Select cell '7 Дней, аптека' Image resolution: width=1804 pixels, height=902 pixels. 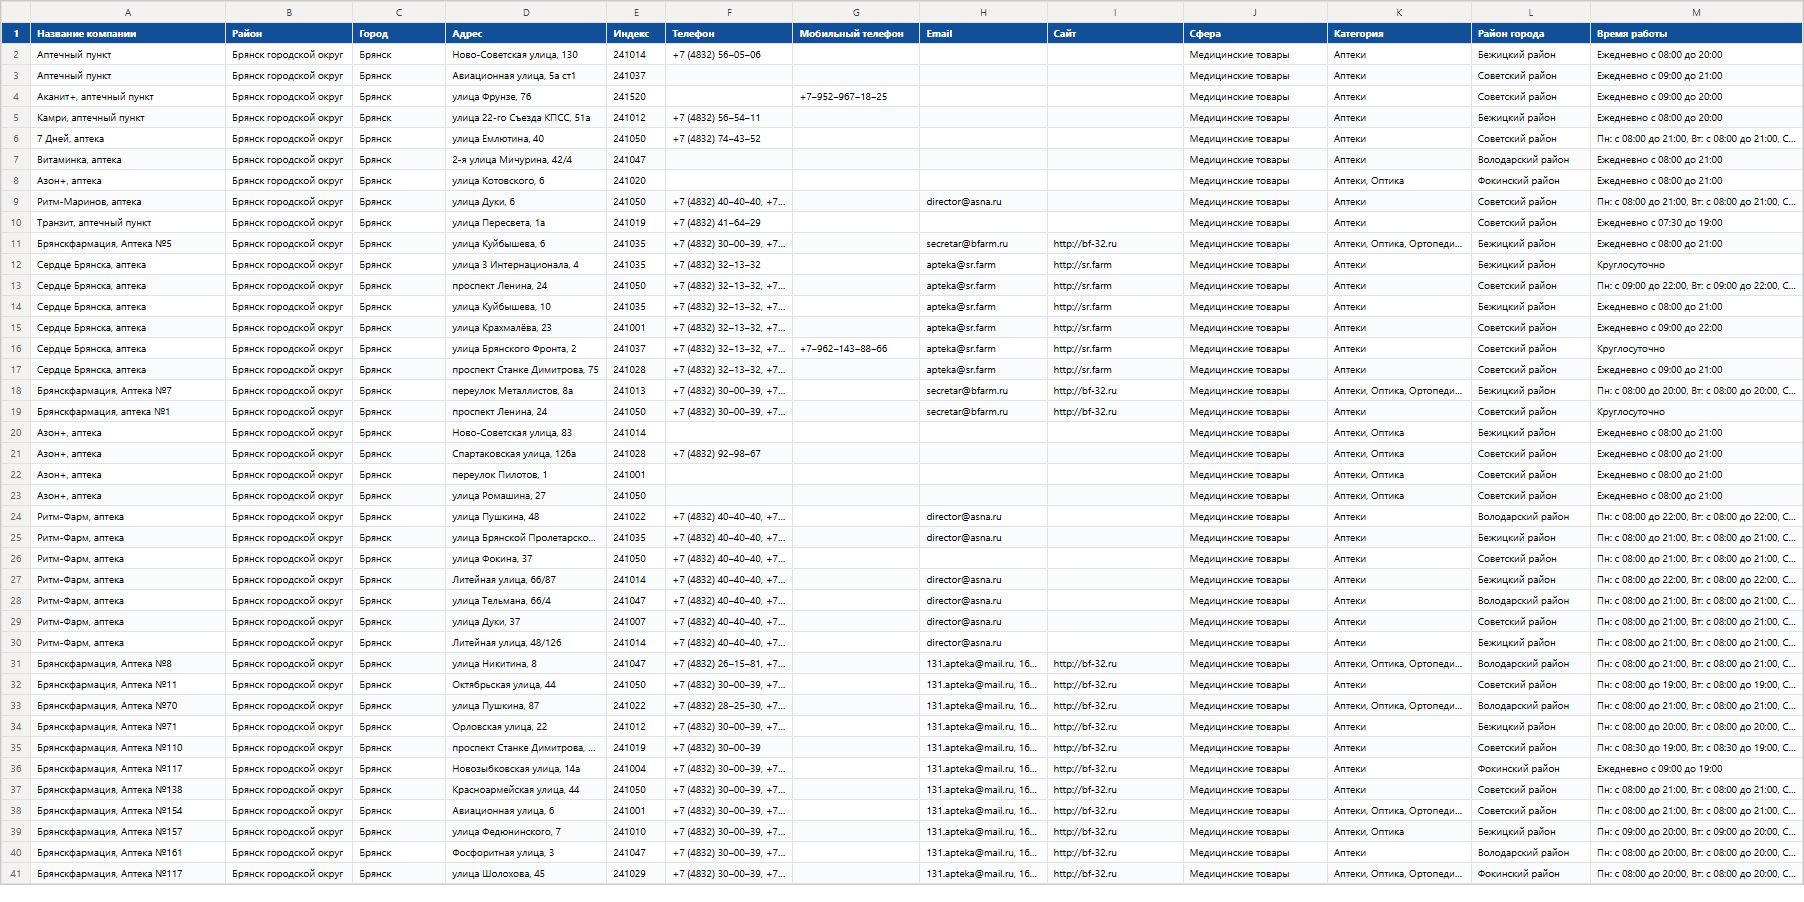[128, 139]
